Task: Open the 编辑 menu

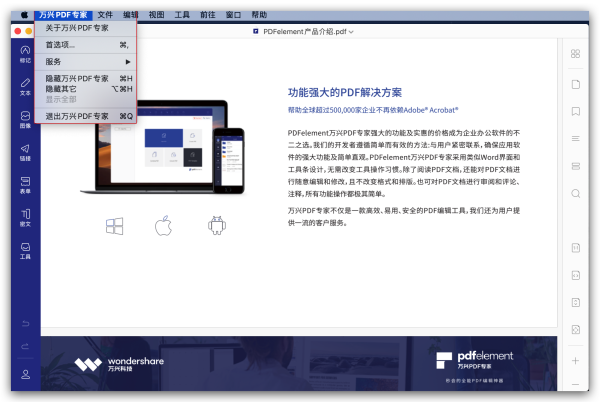Action: pyautogui.click(x=130, y=15)
